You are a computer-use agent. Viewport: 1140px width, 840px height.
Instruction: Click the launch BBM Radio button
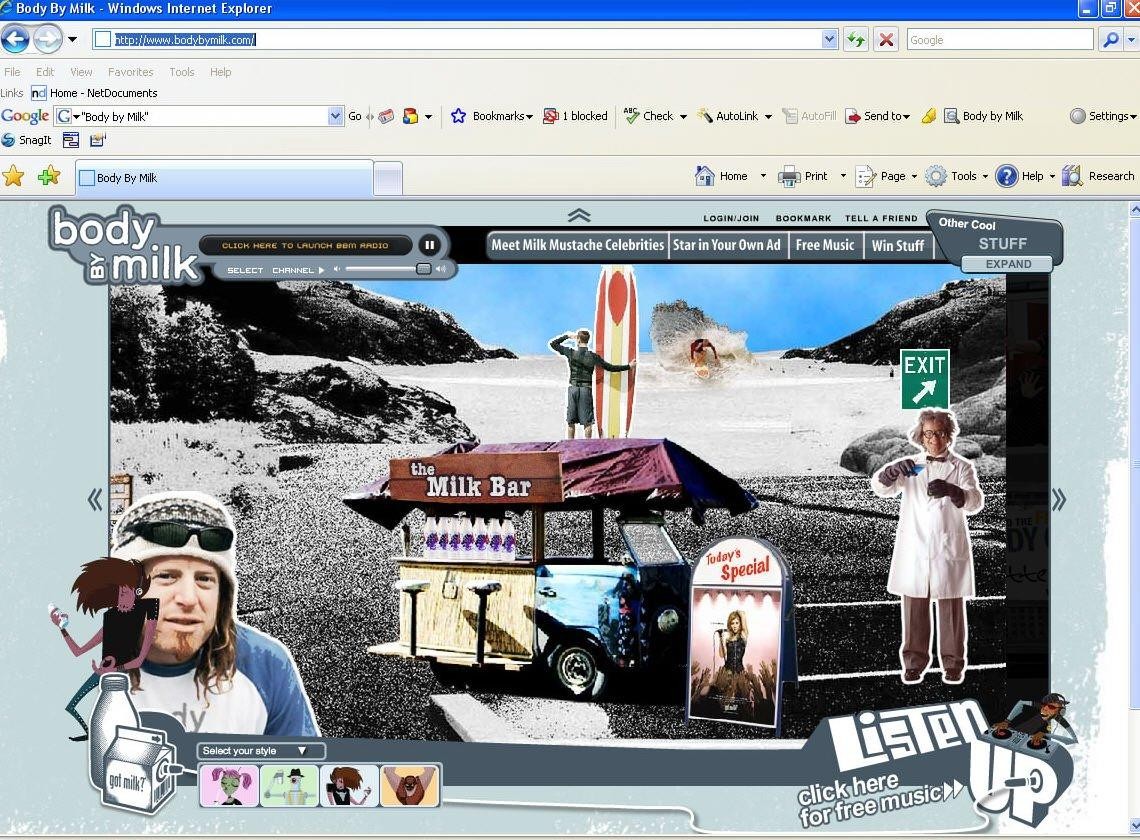click(x=305, y=245)
